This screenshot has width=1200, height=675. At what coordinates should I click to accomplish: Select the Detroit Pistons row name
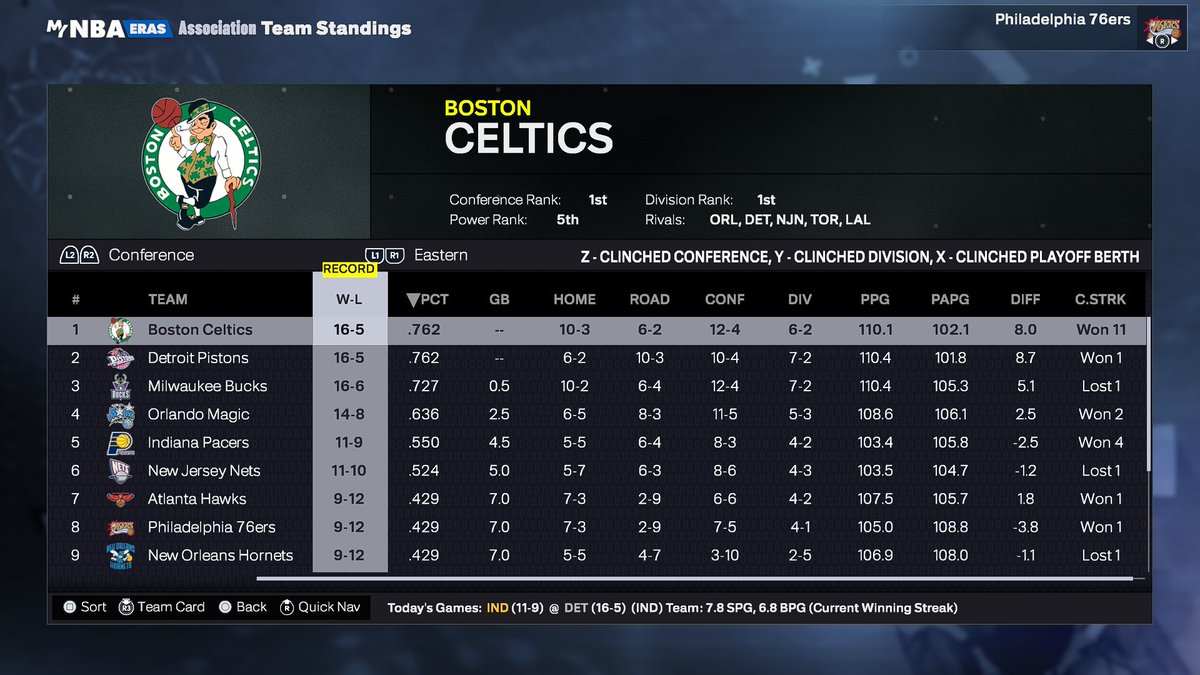click(198, 358)
